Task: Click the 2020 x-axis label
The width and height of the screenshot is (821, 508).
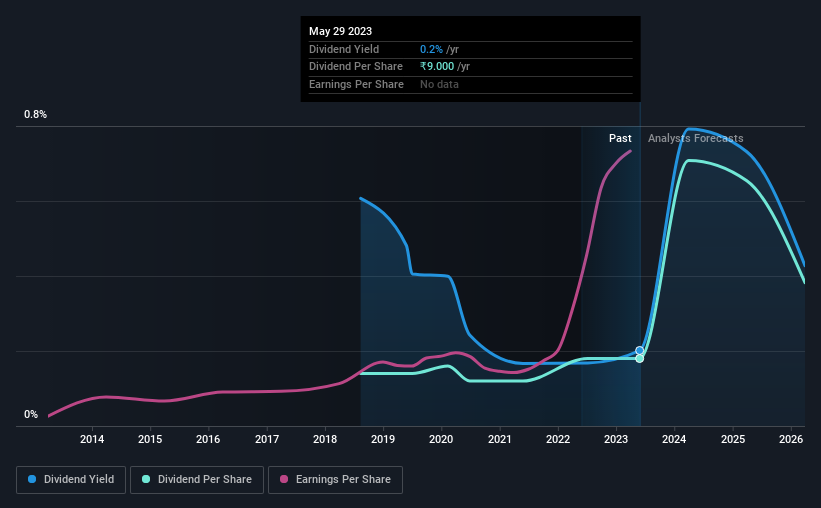Action: click(x=441, y=439)
